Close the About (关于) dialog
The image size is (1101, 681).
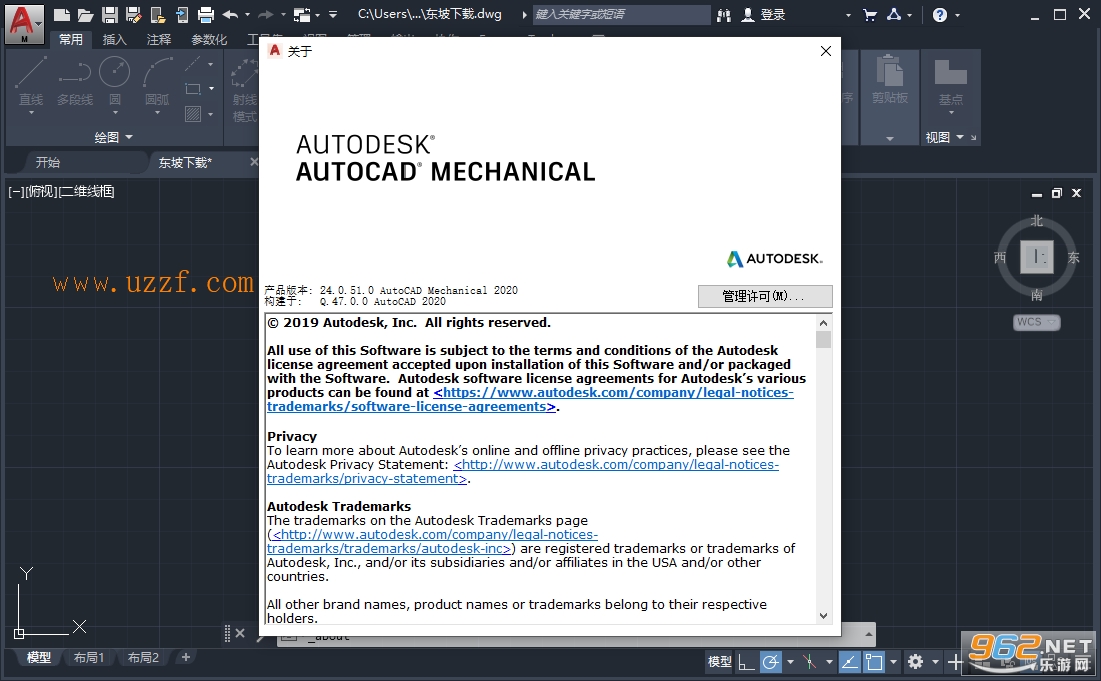tap(826, 51)
